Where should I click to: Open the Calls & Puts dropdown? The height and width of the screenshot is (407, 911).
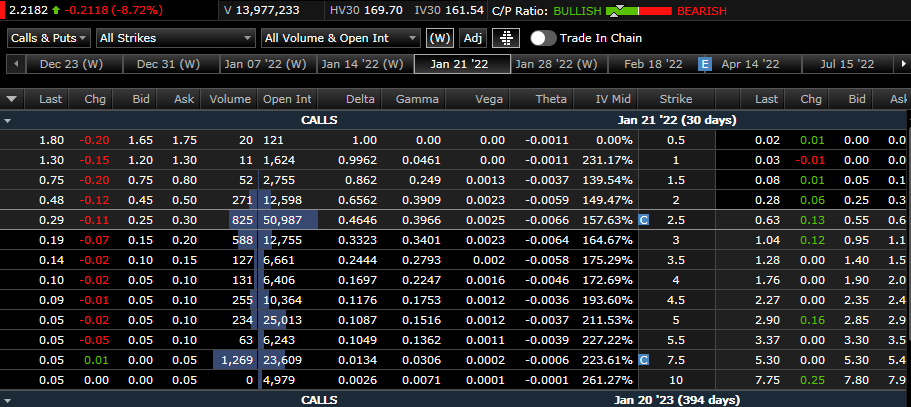(49, 38)
